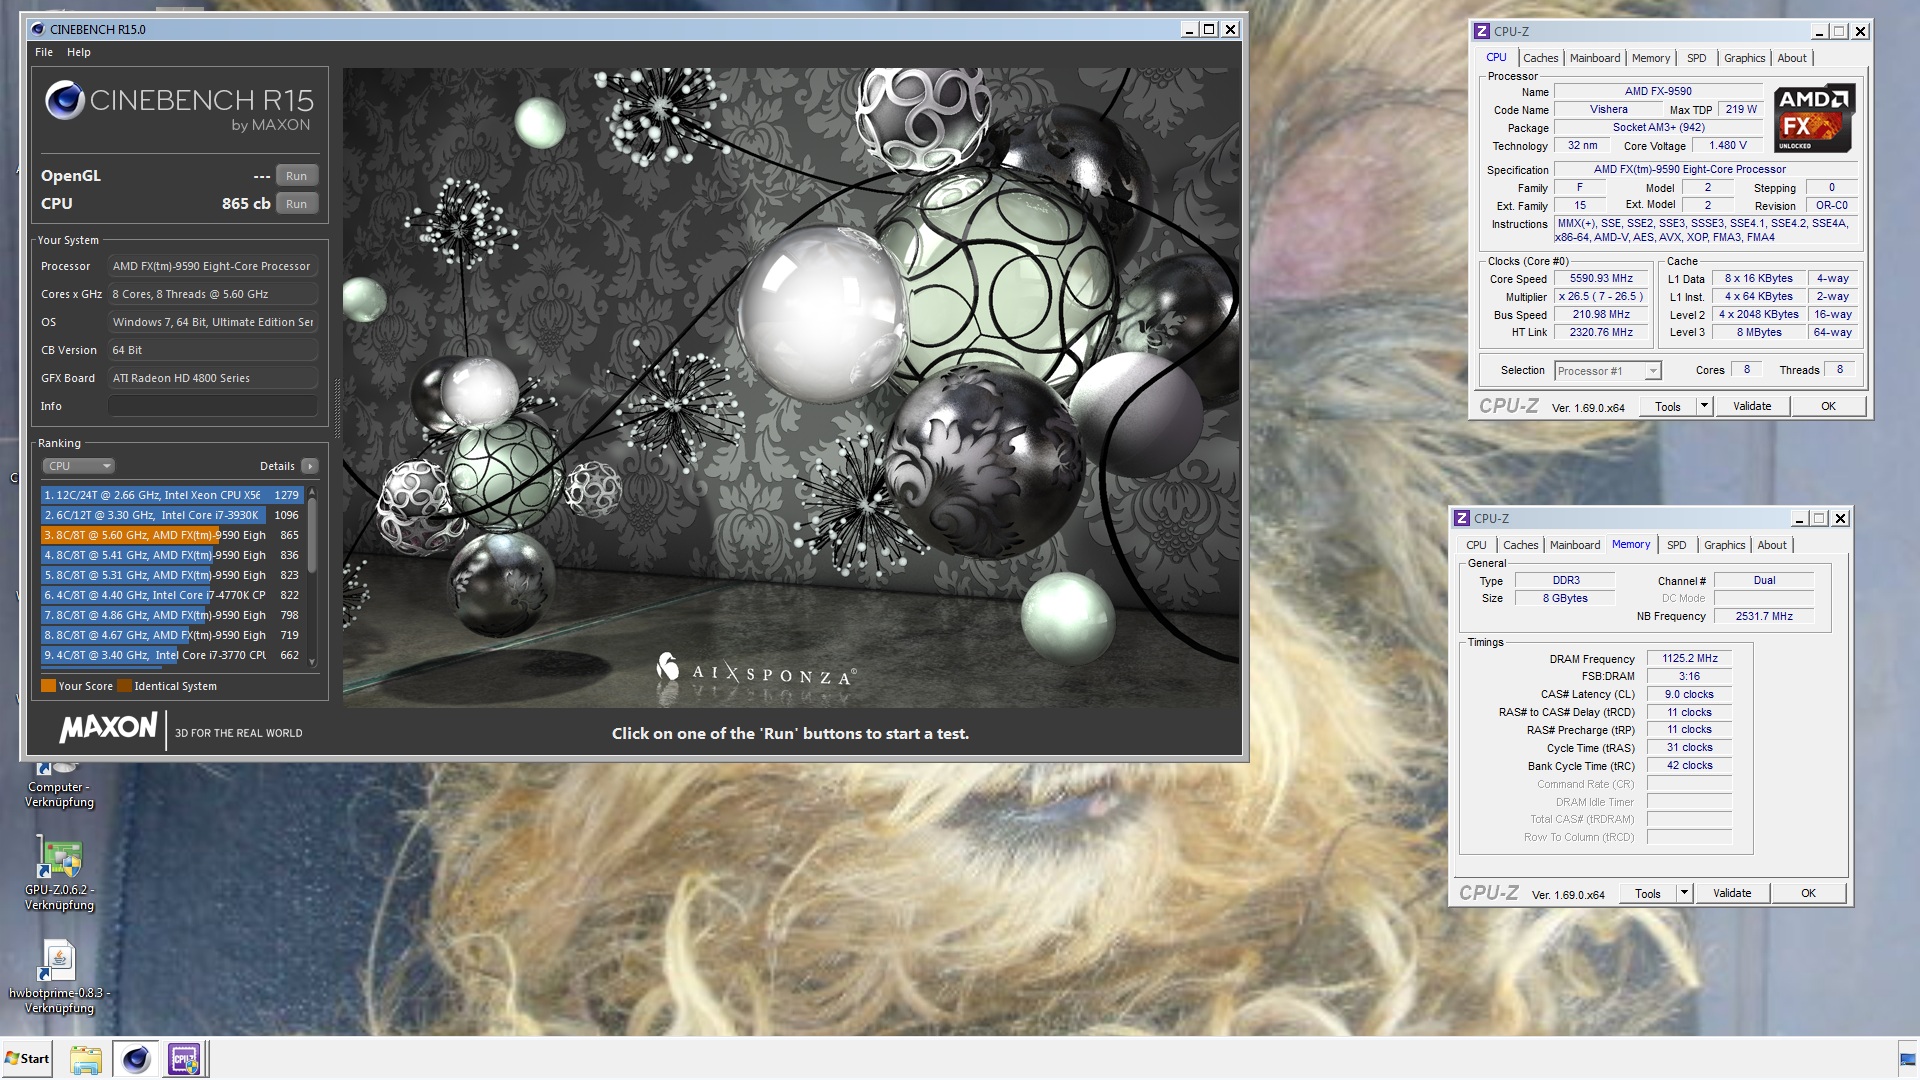The height and width of the screenshot is (1080, 1920).
Task: Switch to About tab in lower CPU-Z
Action: (x=1772, y=545)
